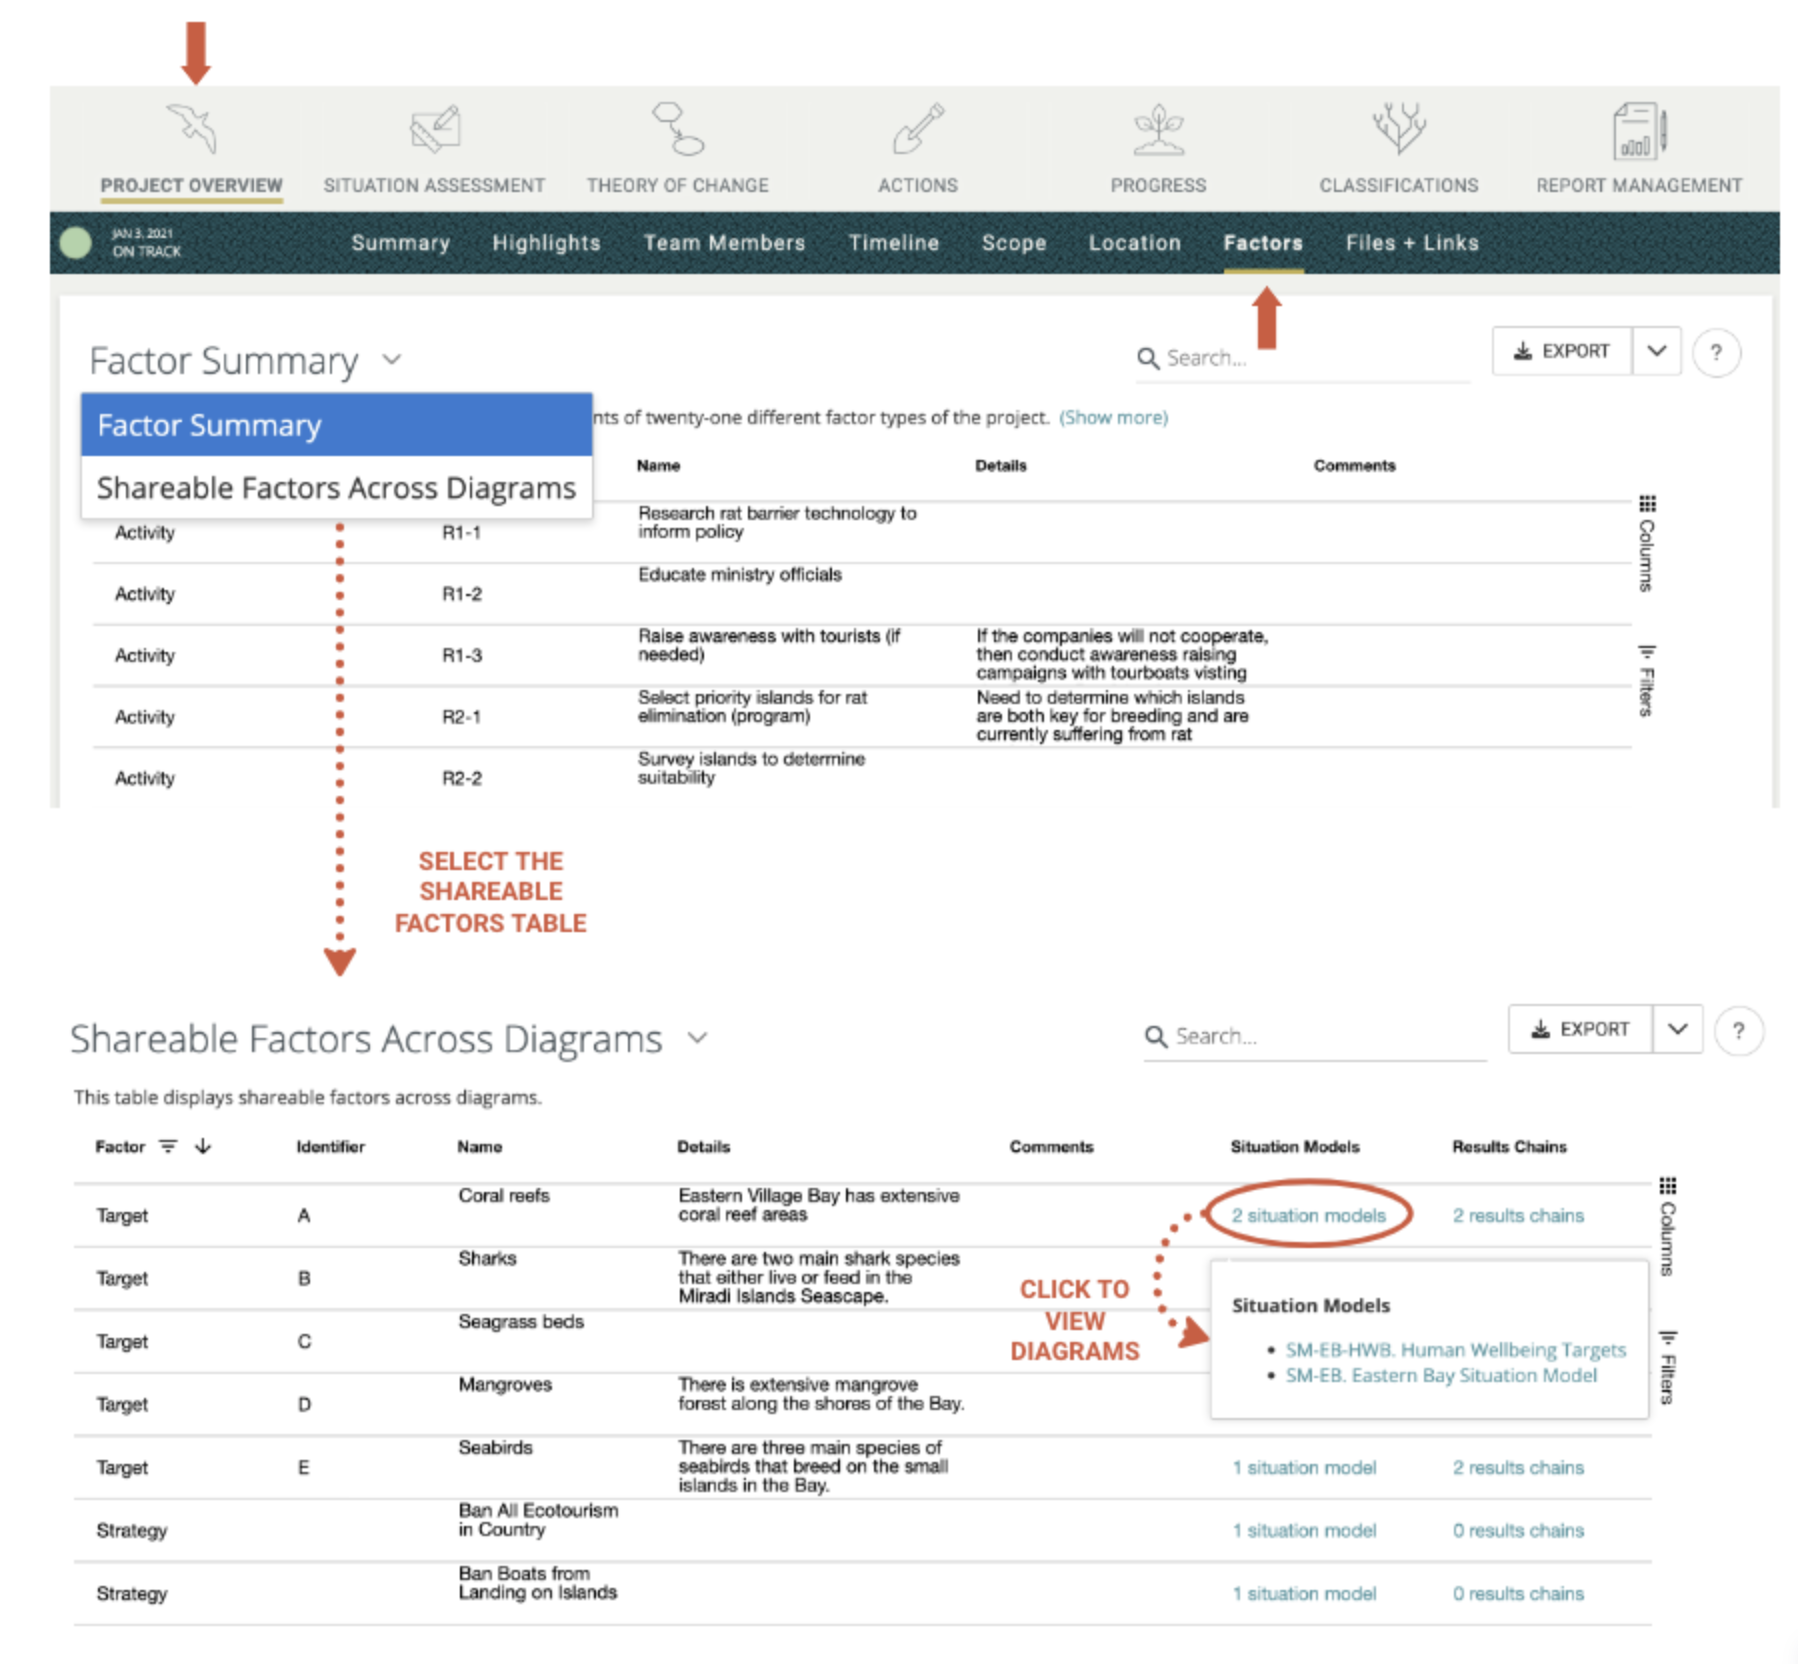Expand Shareable Factors Across Diagrams title dropdown
This screenshot has width=1798, height=1664.
tap(698, 1038)
